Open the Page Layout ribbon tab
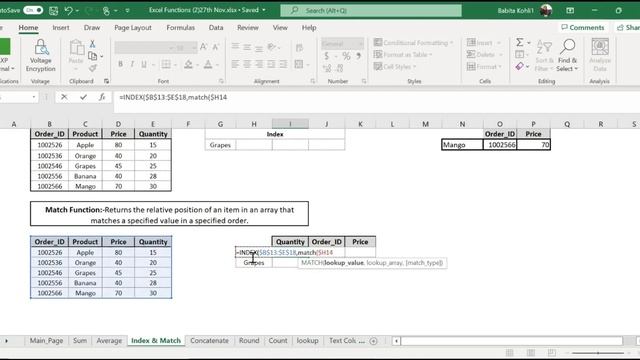The width and height of the screenshot is (640, 360). coord(133,28)
